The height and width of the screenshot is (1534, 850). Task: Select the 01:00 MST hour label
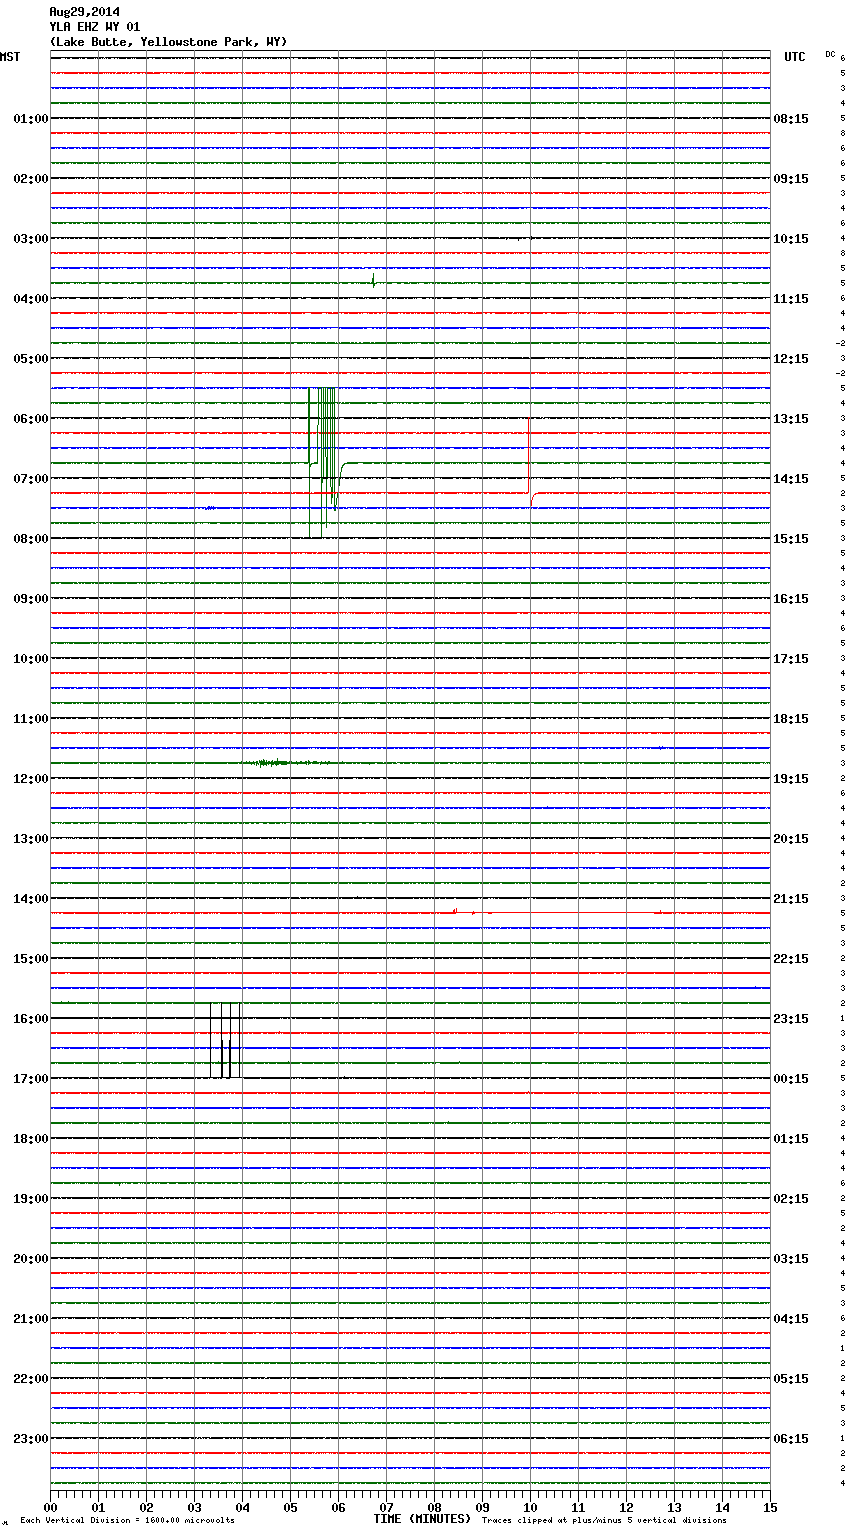click(x=31, y=119)
